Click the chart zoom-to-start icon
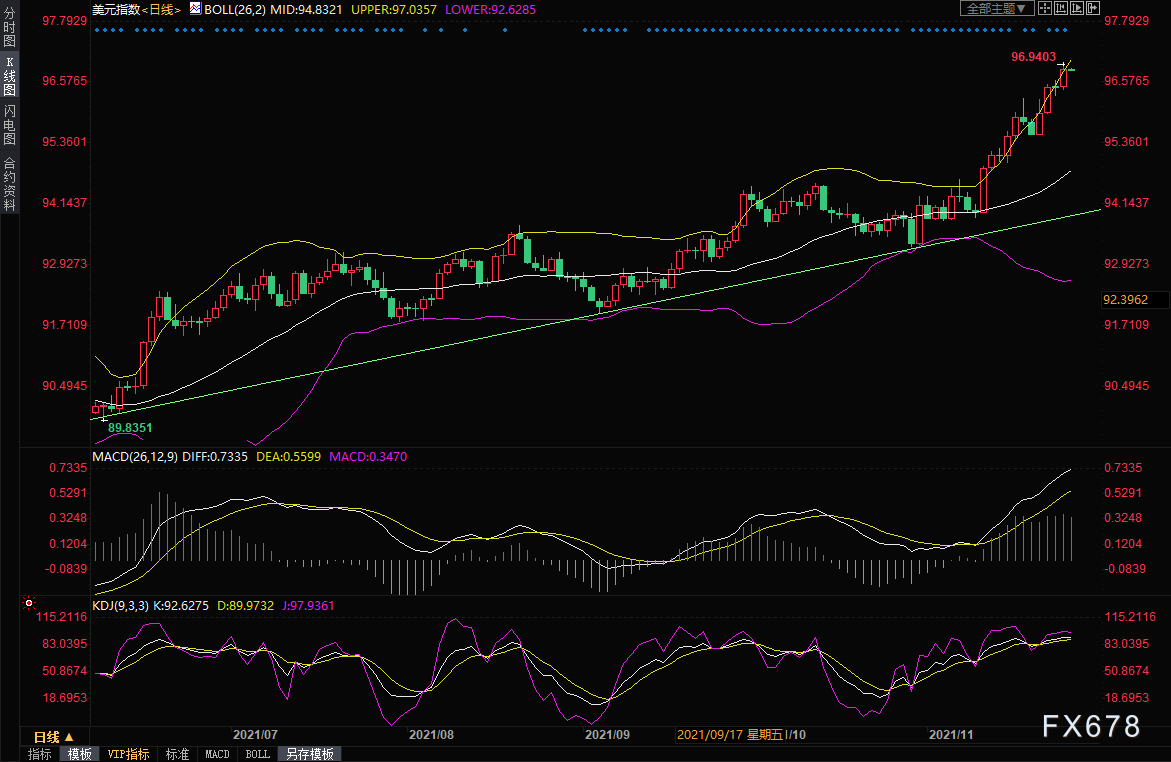Image resolution: width=1171 pixels, height=762 pixels. 1060,8
